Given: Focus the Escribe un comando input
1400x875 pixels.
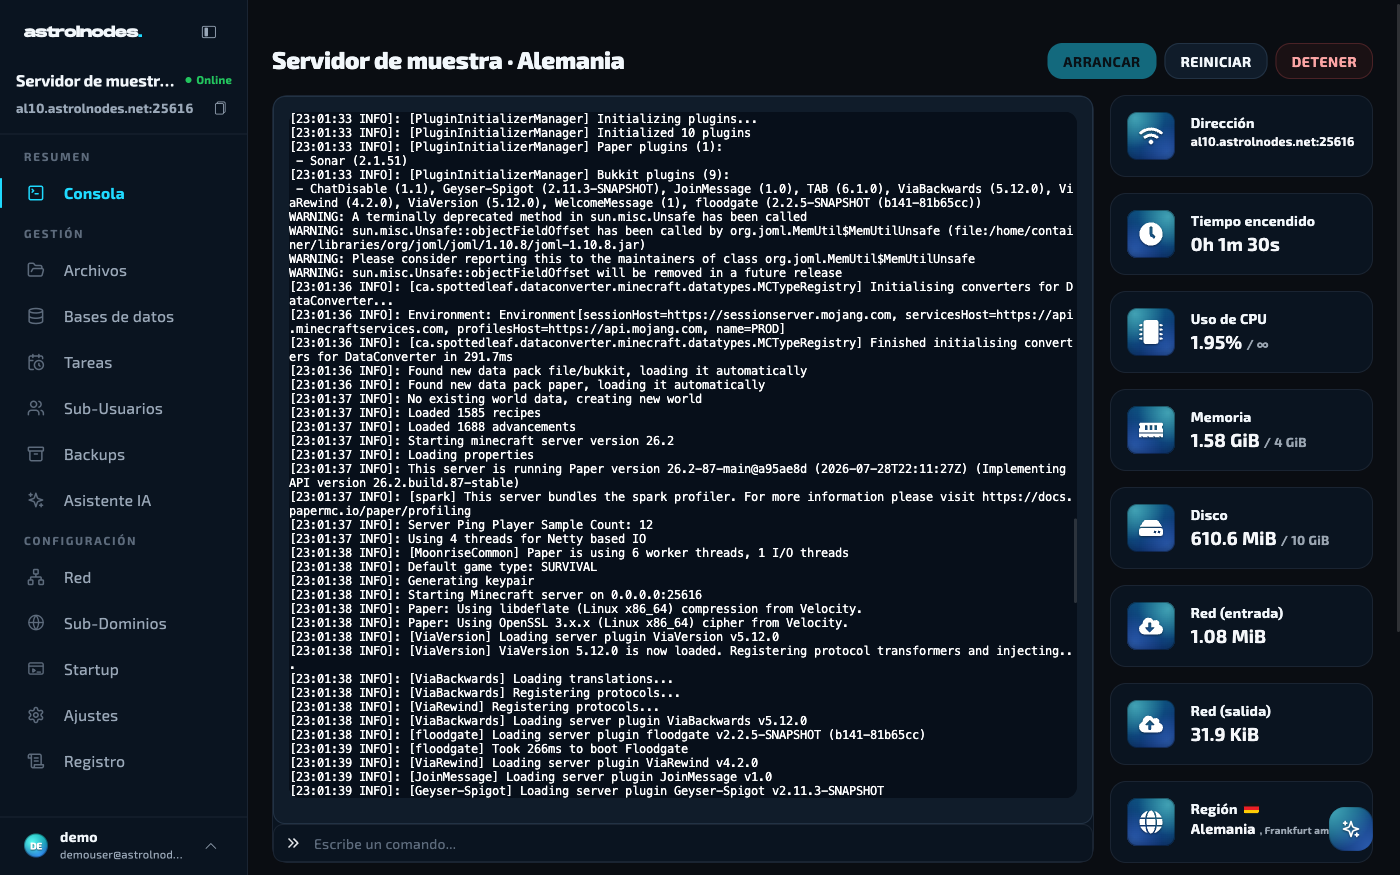Looking at the screenshot, I should (x=682, y=844).
